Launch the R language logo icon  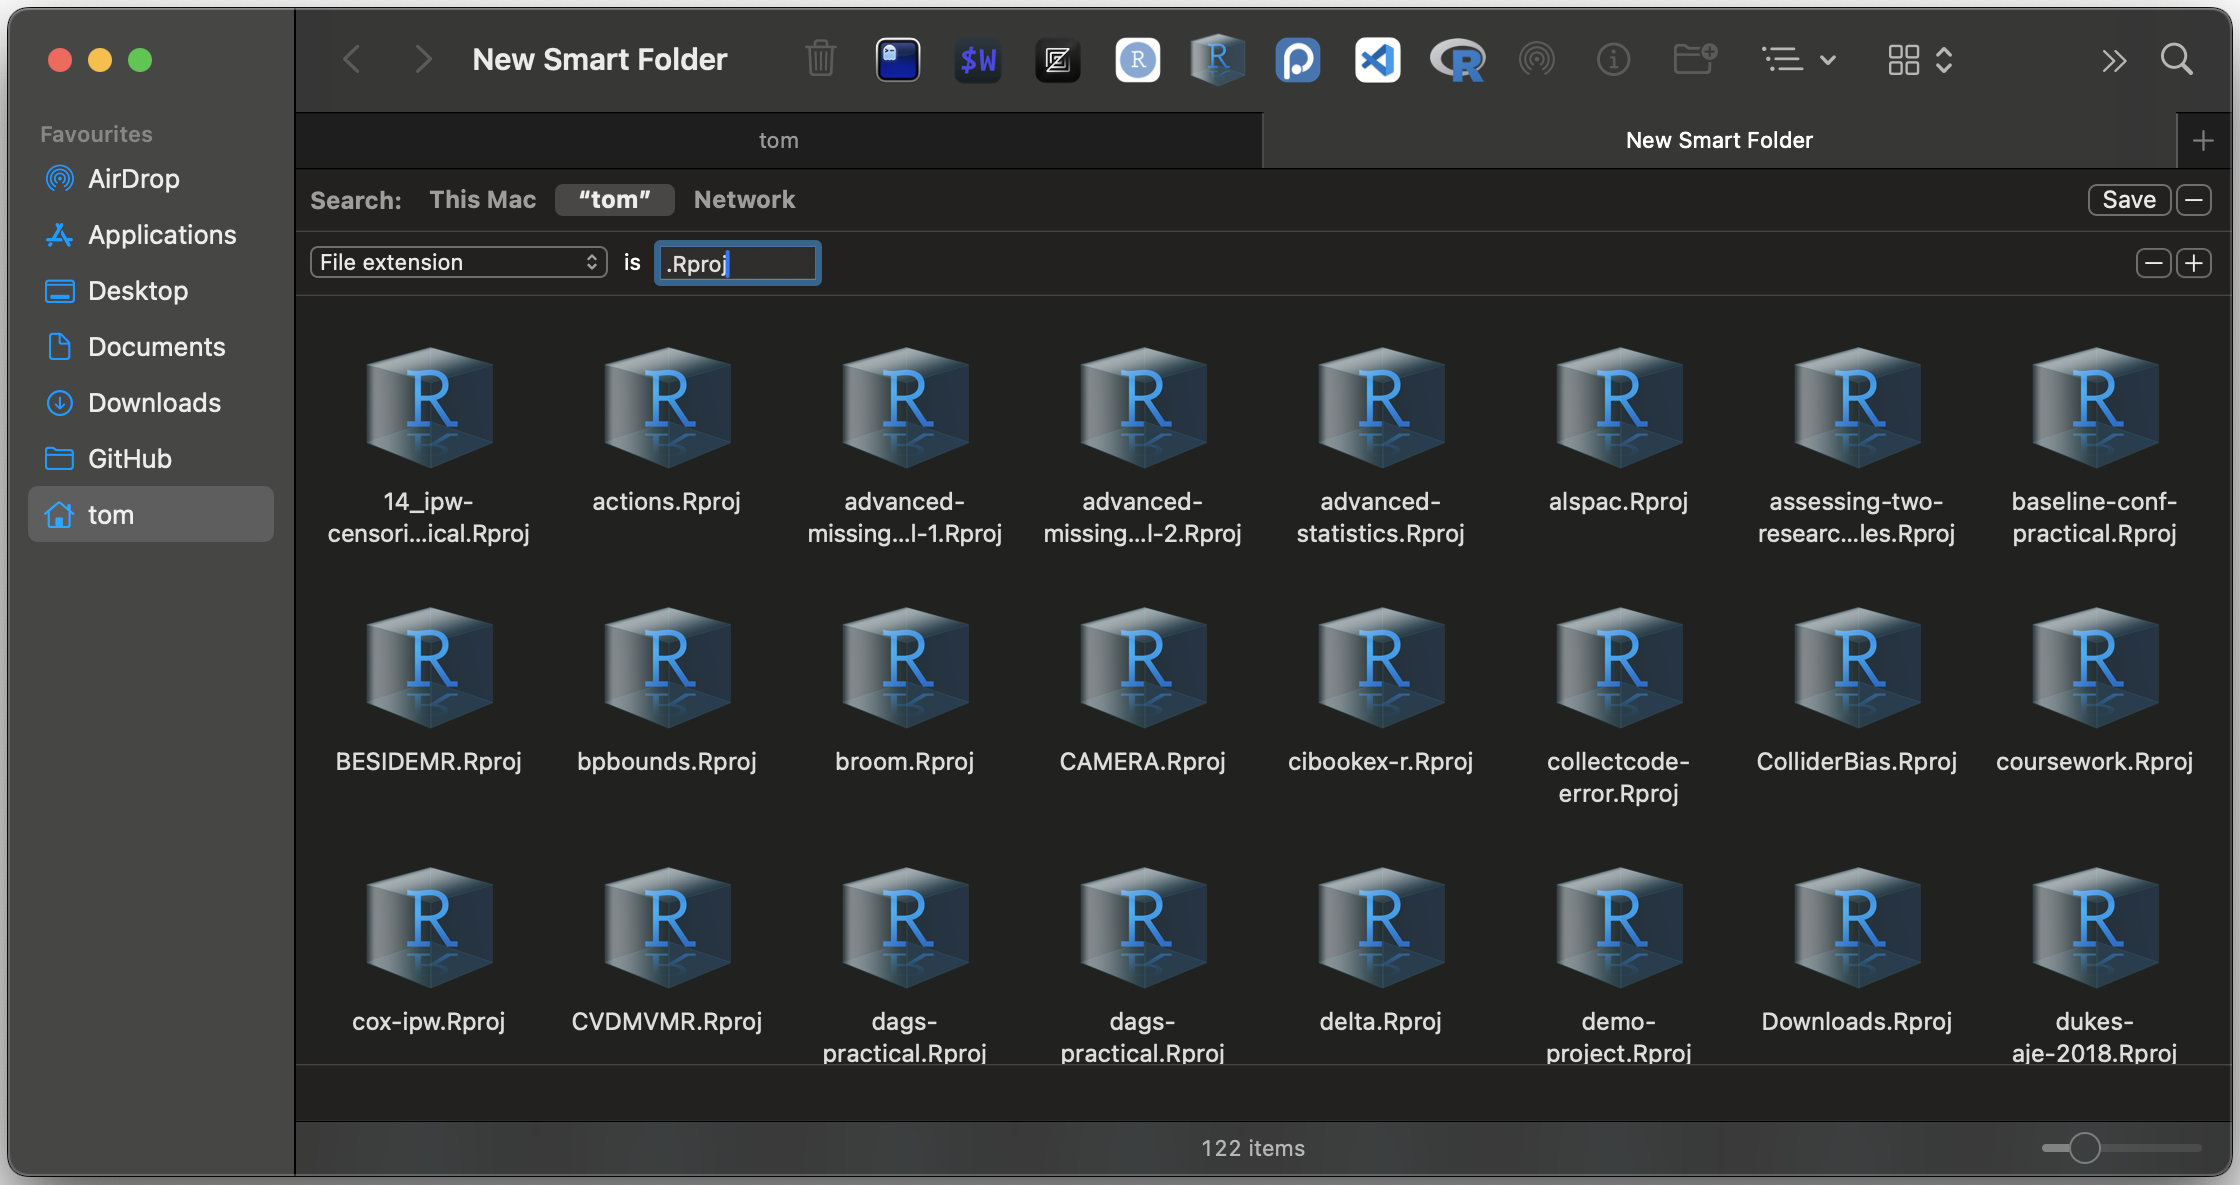coord(1458,60)
